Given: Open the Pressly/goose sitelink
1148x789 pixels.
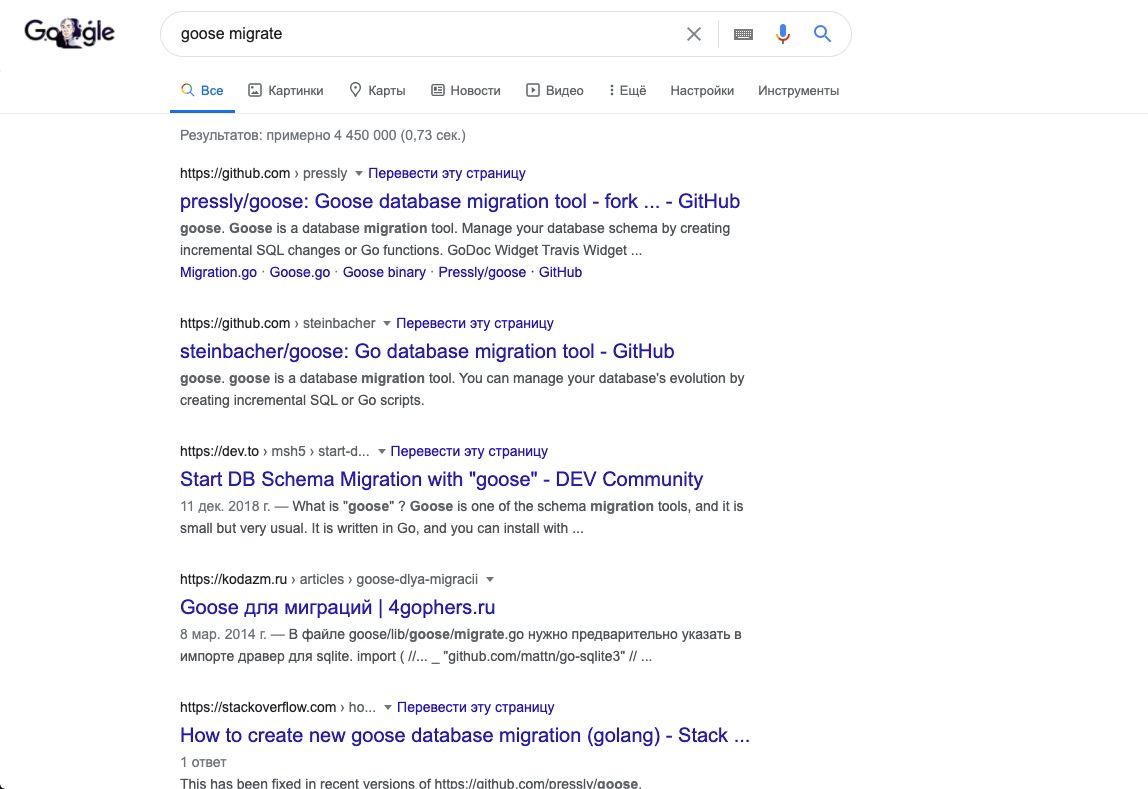Looking at the screenshot, I should 482,272.
